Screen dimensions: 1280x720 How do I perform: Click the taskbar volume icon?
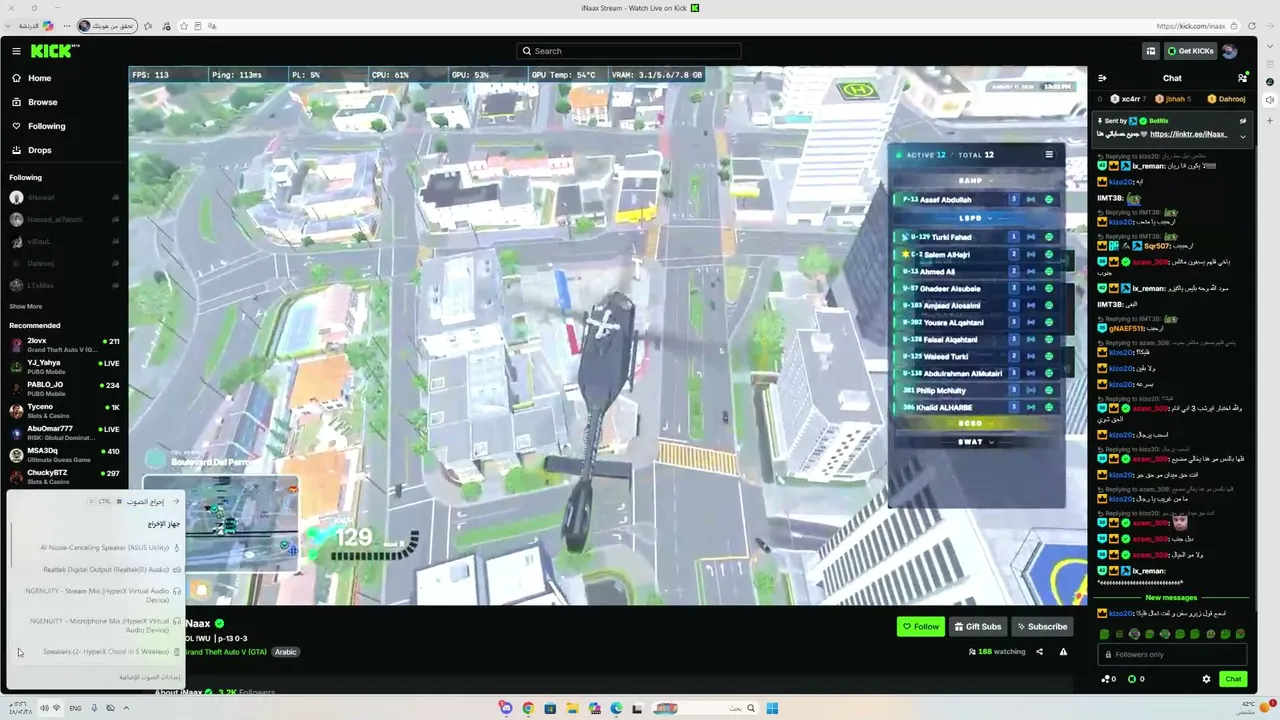point(44,708)
